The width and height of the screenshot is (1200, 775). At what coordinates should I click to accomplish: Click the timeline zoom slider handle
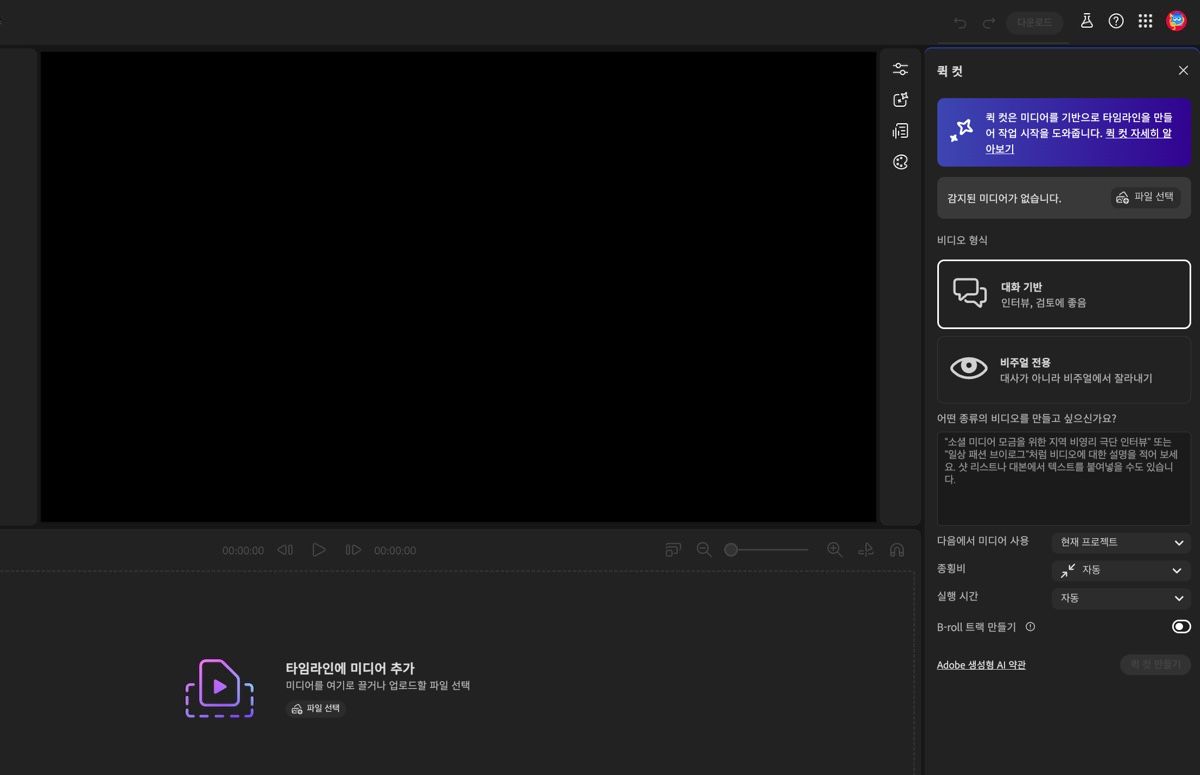[x=731, y=550]
